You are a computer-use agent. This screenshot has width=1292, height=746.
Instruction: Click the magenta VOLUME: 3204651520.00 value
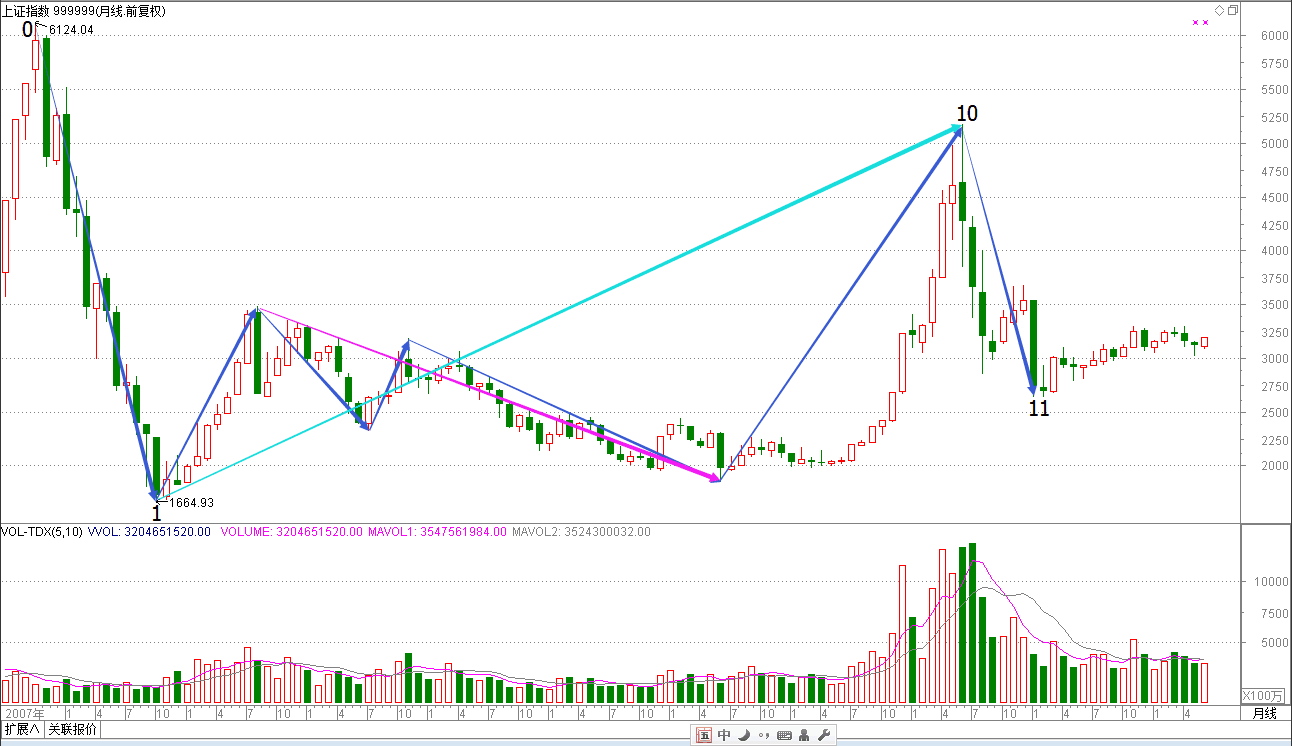tap(291, 532)
